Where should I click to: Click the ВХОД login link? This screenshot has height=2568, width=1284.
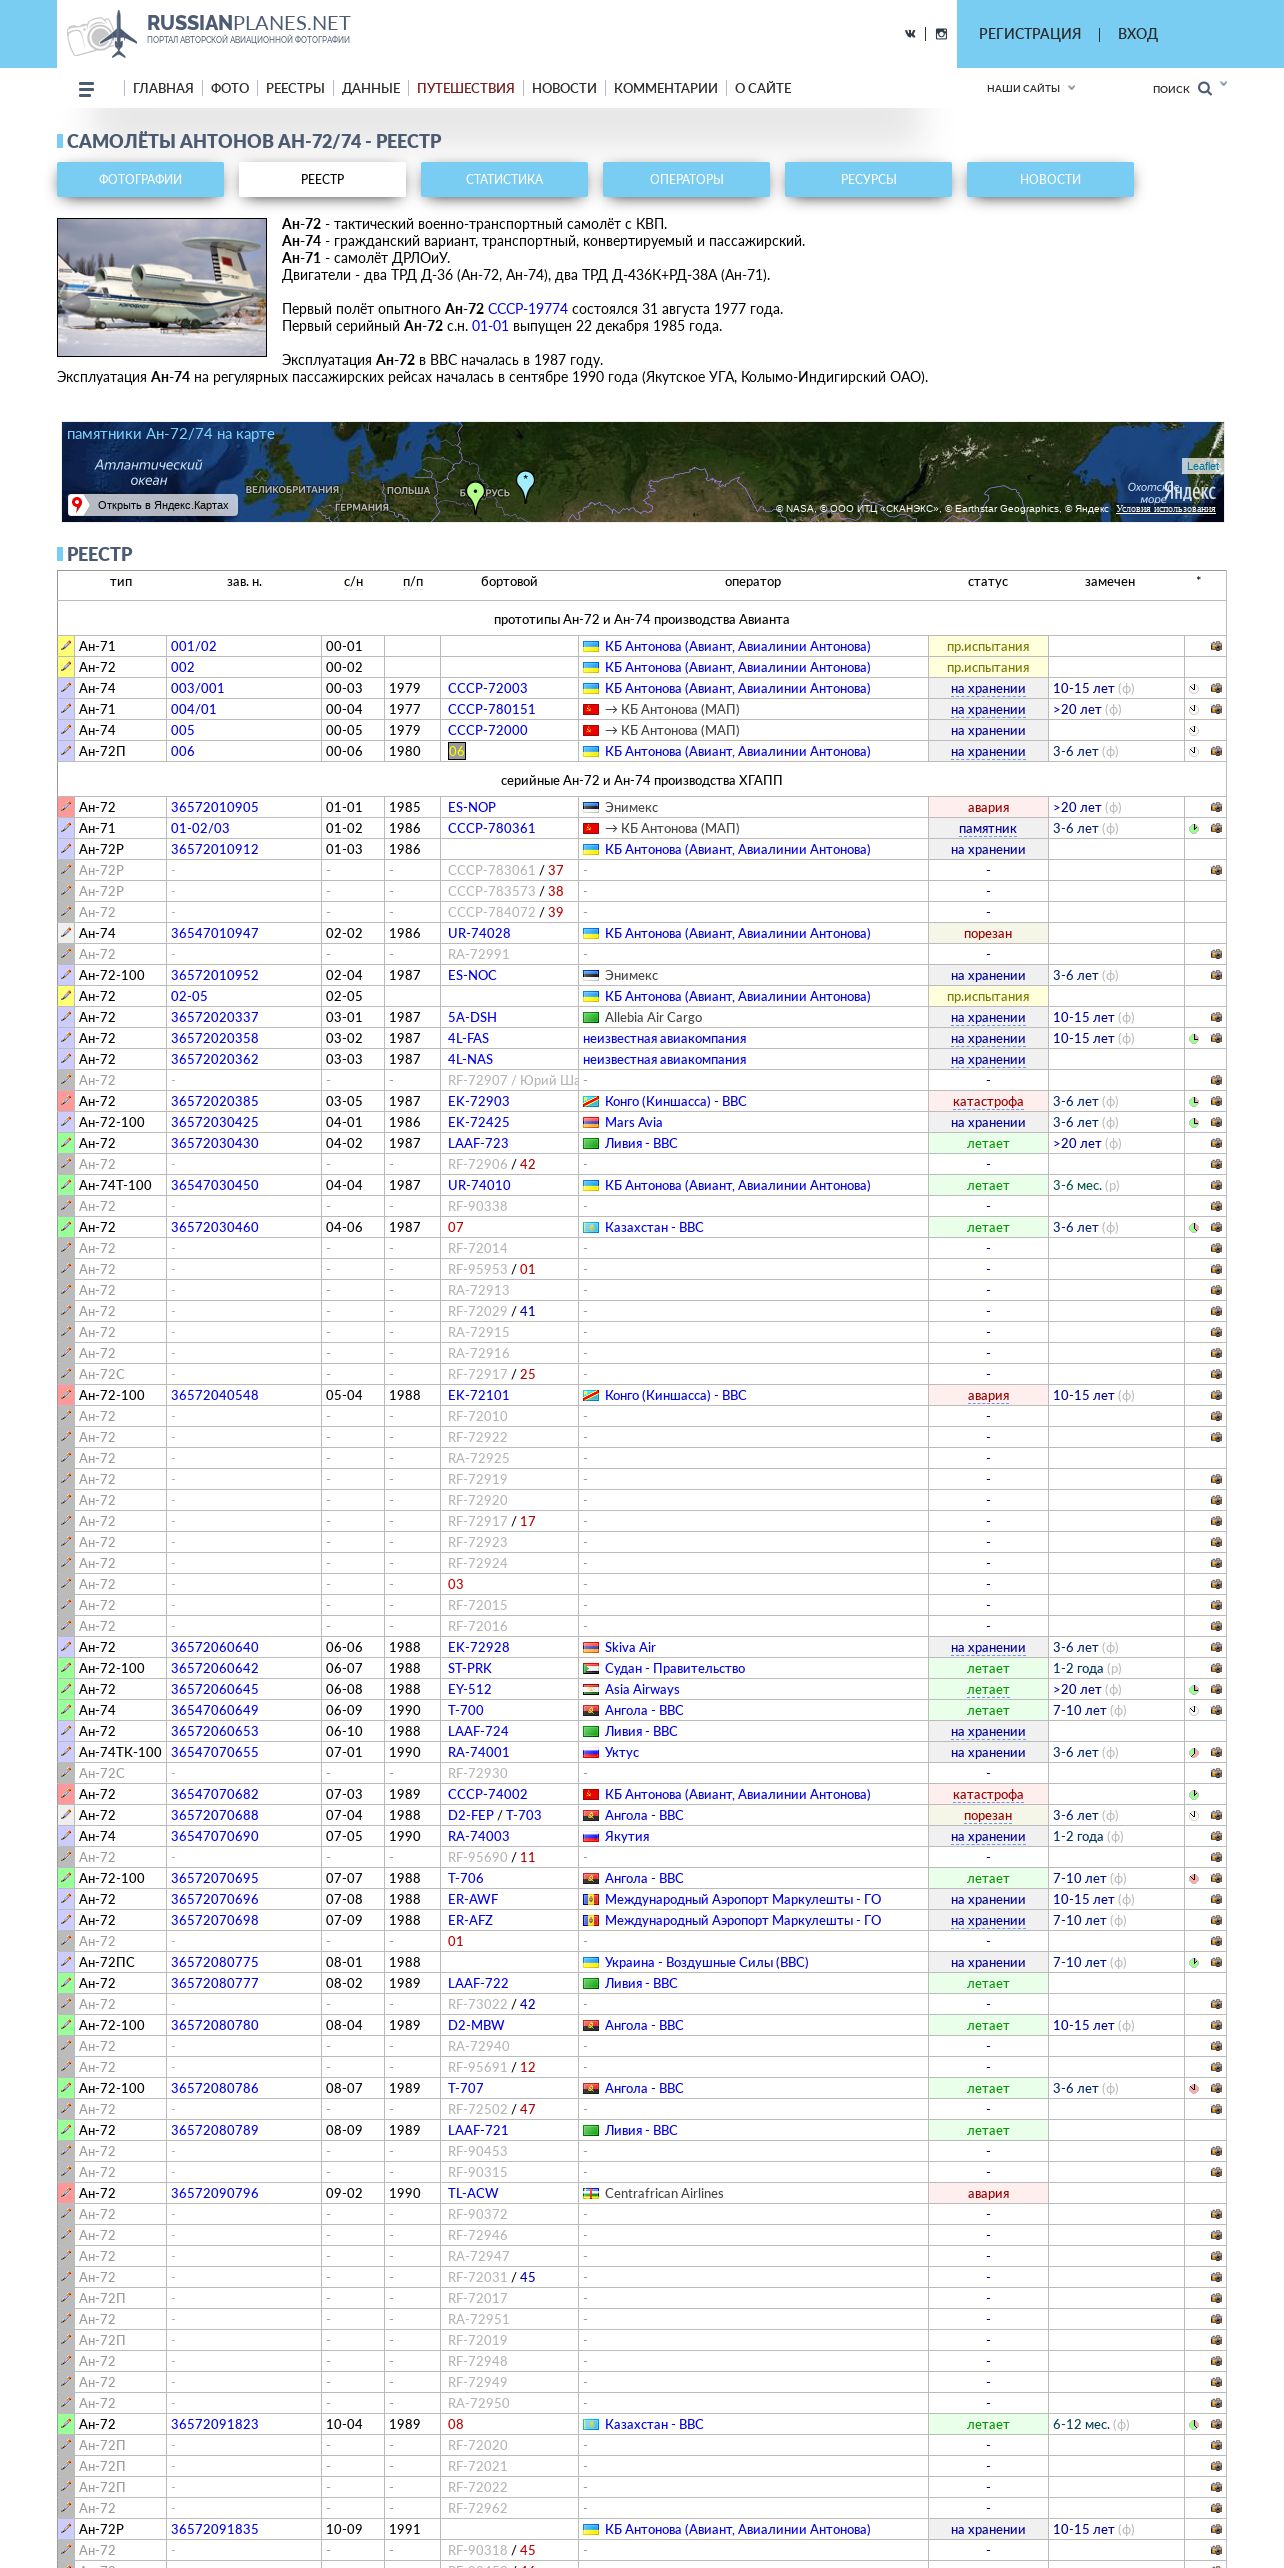point(1137,34)
